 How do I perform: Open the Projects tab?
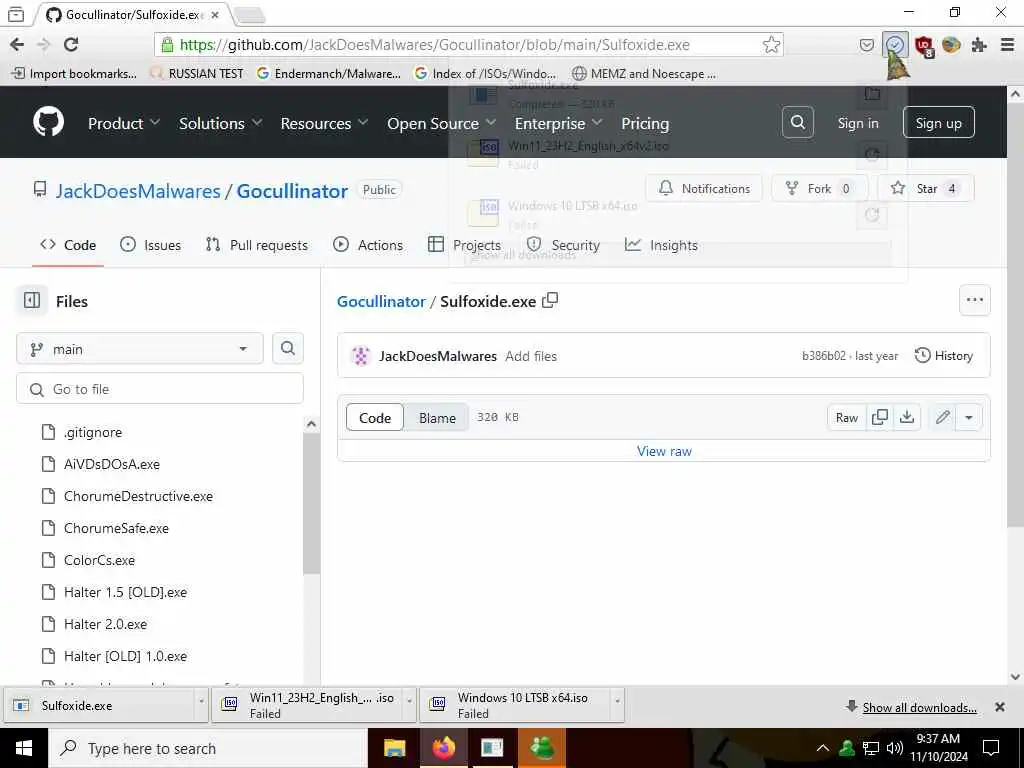(x=464, y=245)
